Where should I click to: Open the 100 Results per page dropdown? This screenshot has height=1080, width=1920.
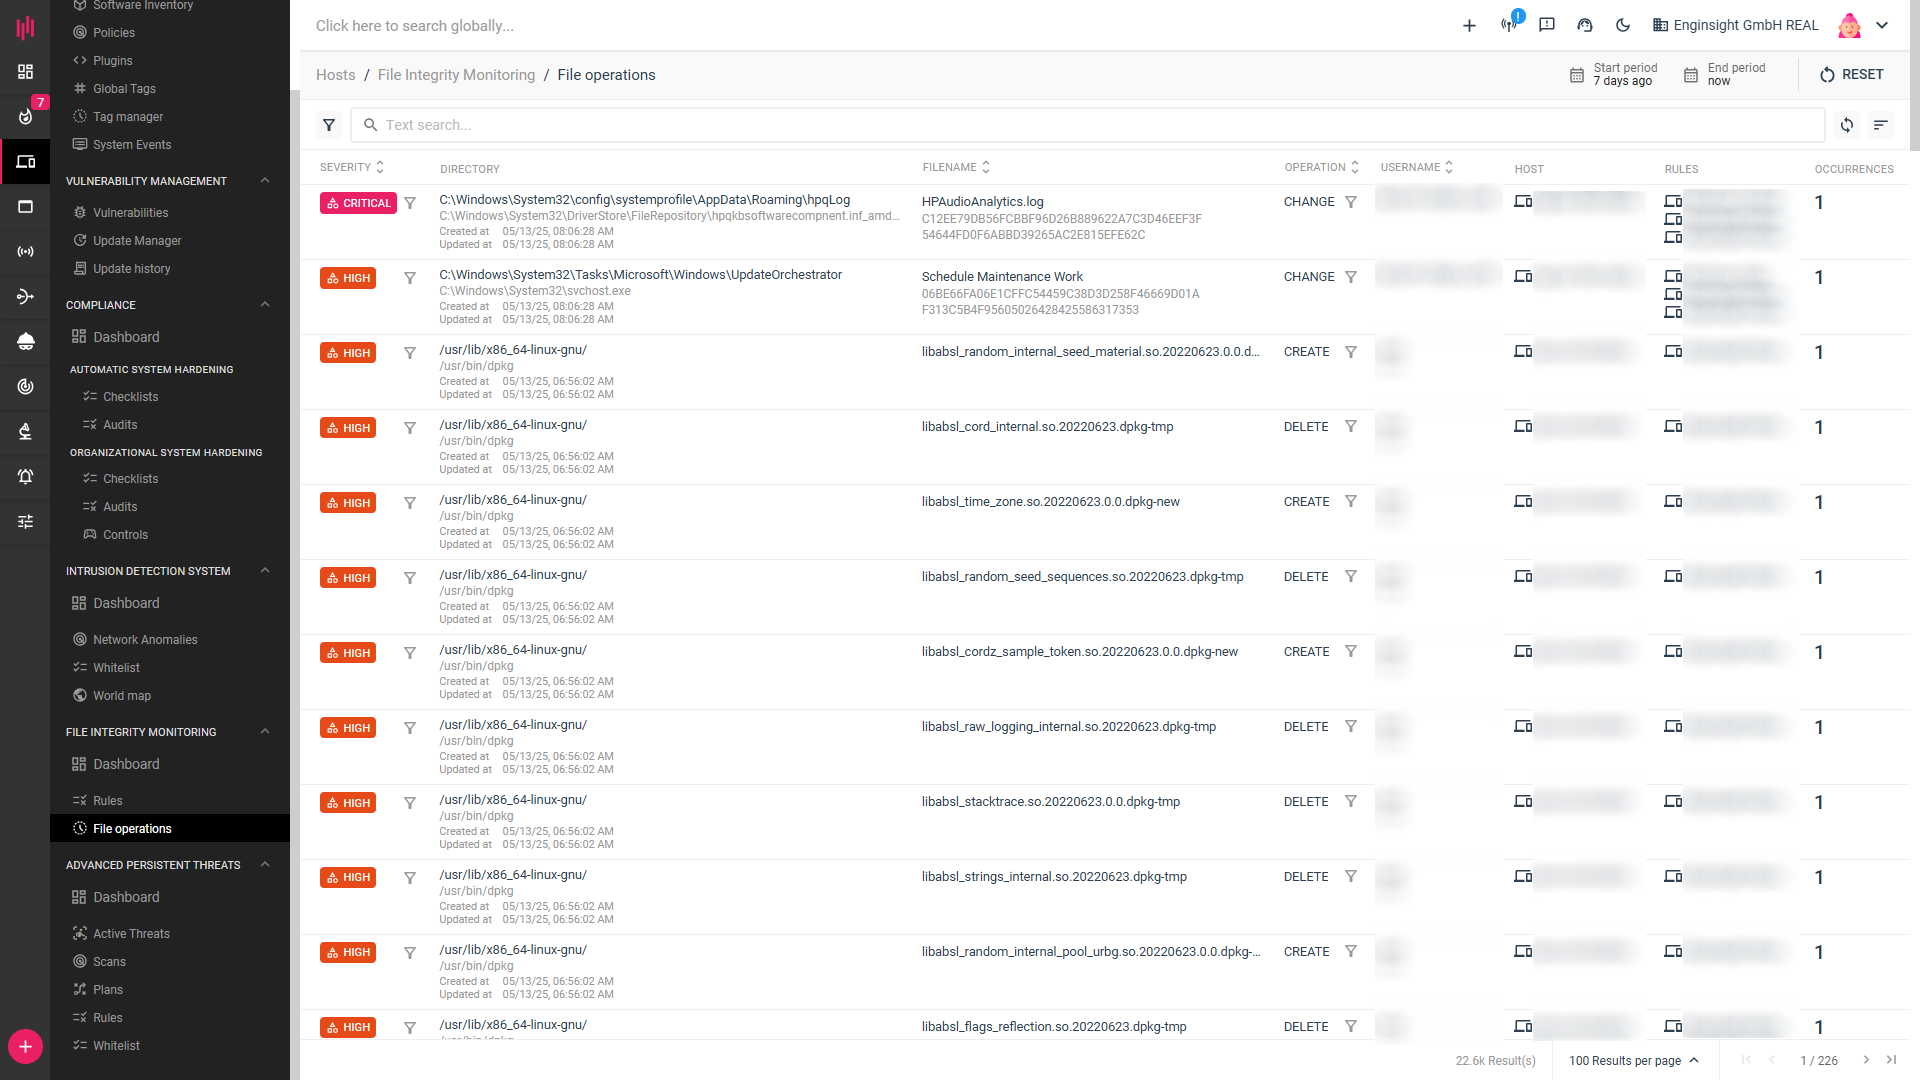coord(1633,1060)
